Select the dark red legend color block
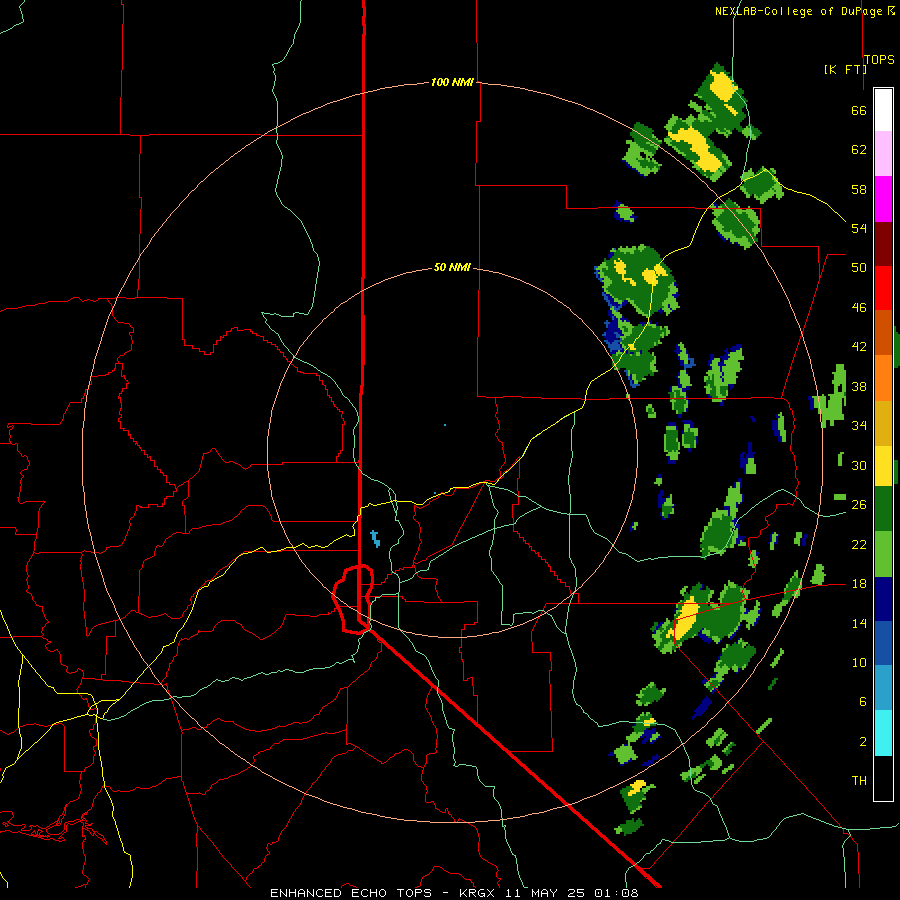This screenshot has width=900, height=900. coord(883,244)
